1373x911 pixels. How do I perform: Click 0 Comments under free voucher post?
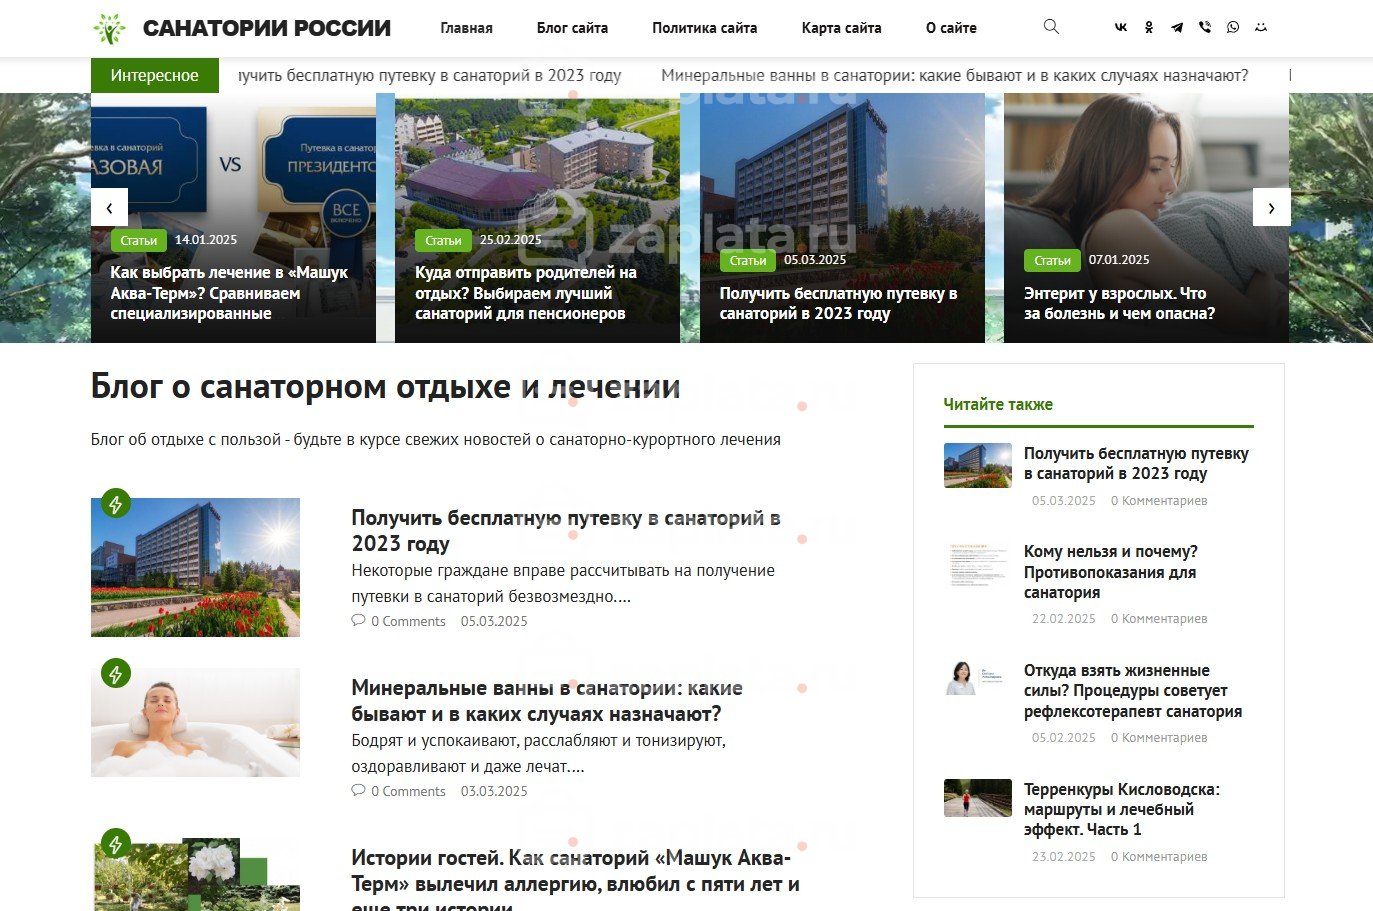coord(408,621)
